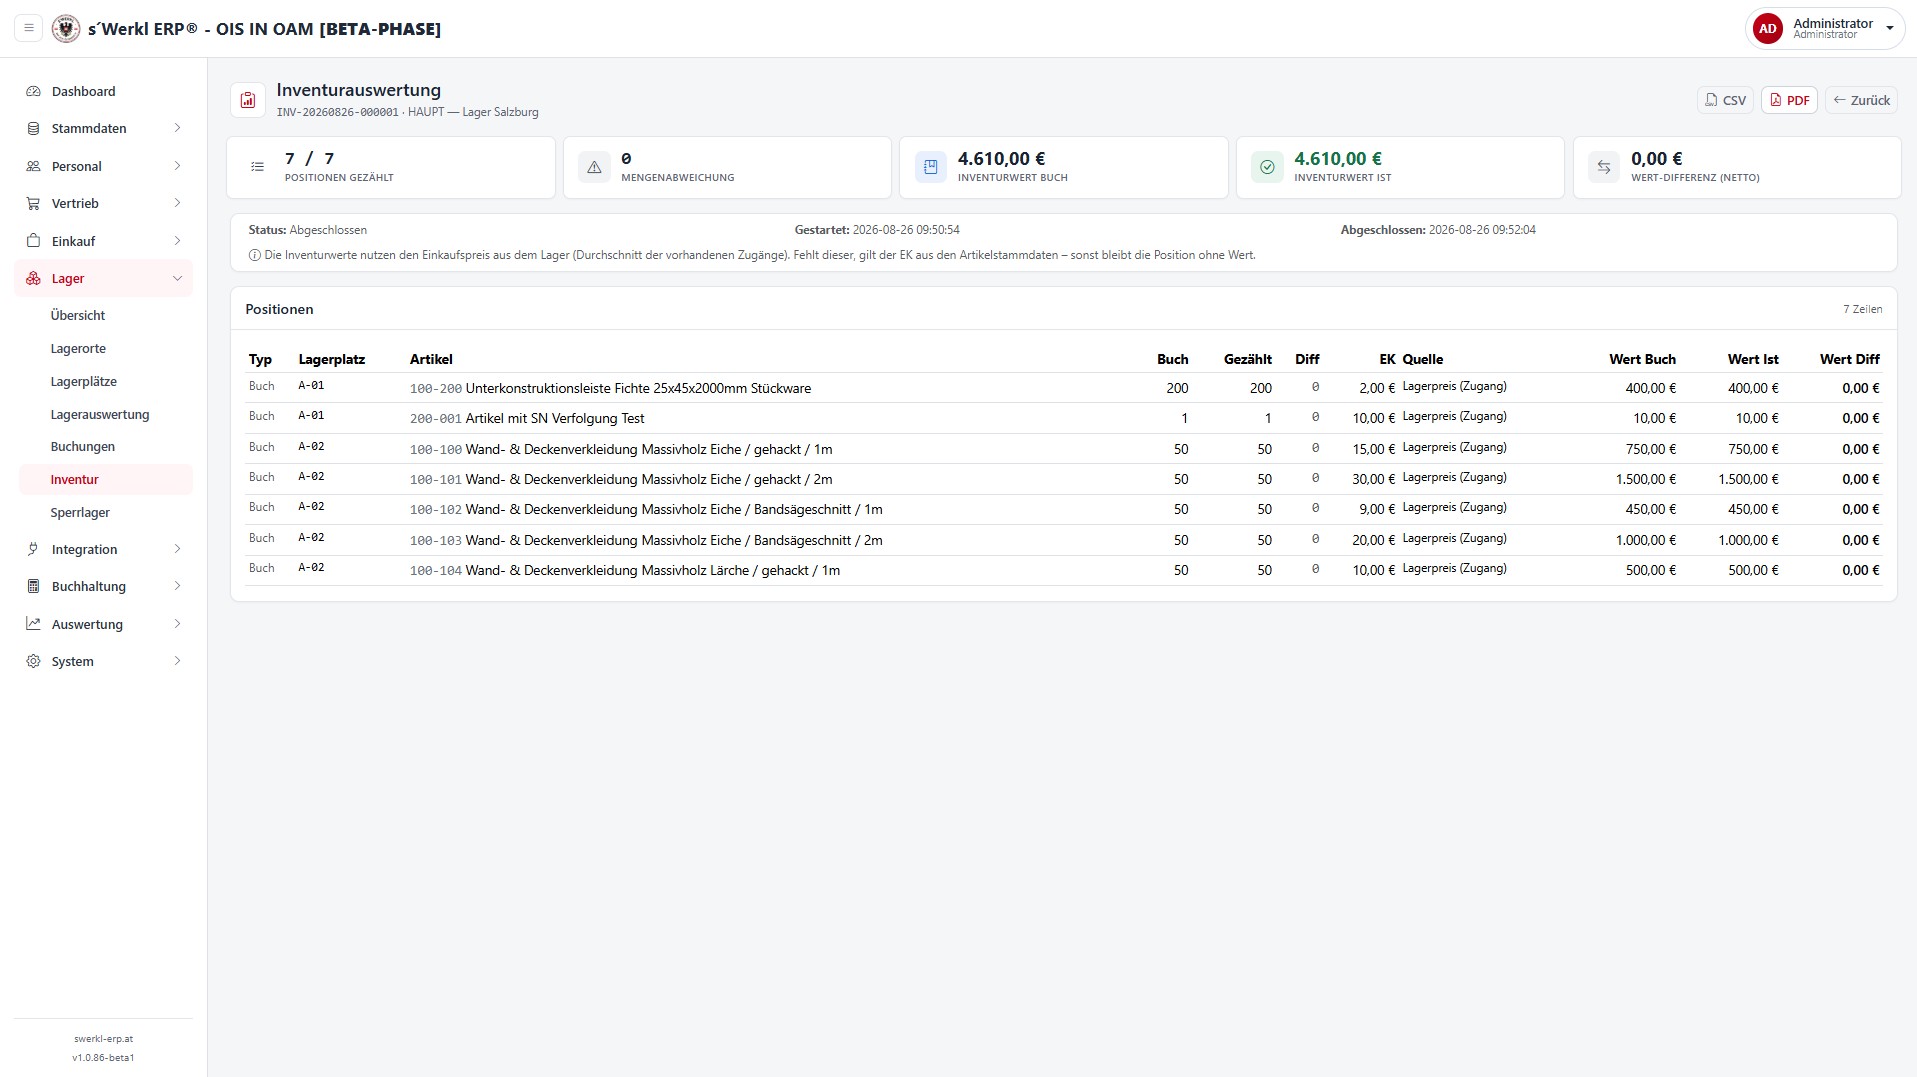1917x1077 pixels.
Task: Click the Vertrieb shopping cart icon
Action: (33, 203)
